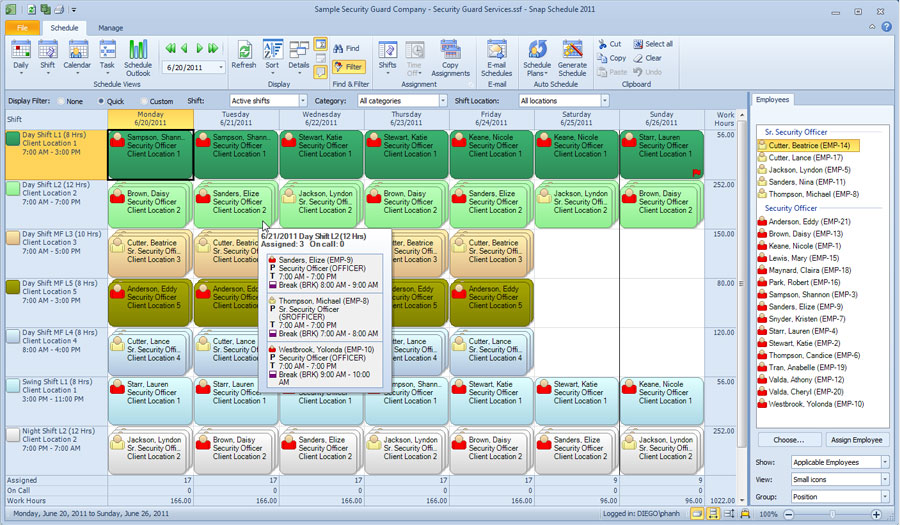Click Select all
This screenshot has width=900, height=525.
[653, 44]
